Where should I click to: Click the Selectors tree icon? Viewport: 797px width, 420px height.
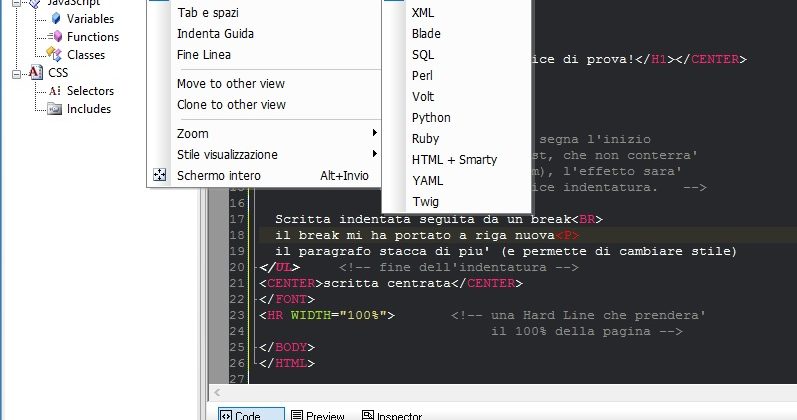click(x=55, y=91)
